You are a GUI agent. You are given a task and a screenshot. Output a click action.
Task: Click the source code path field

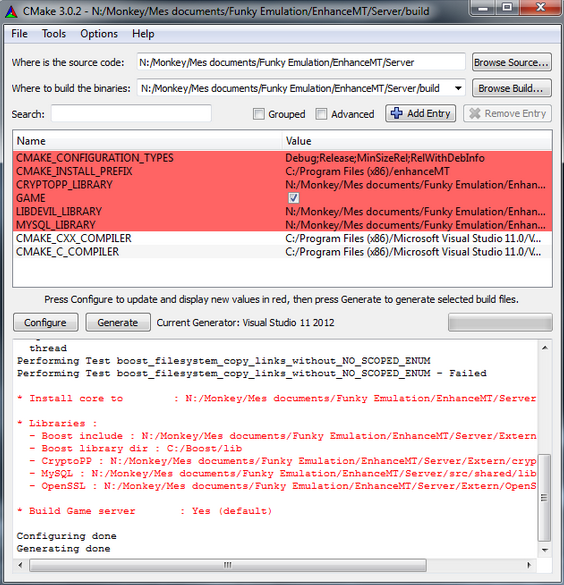[301, 62]
